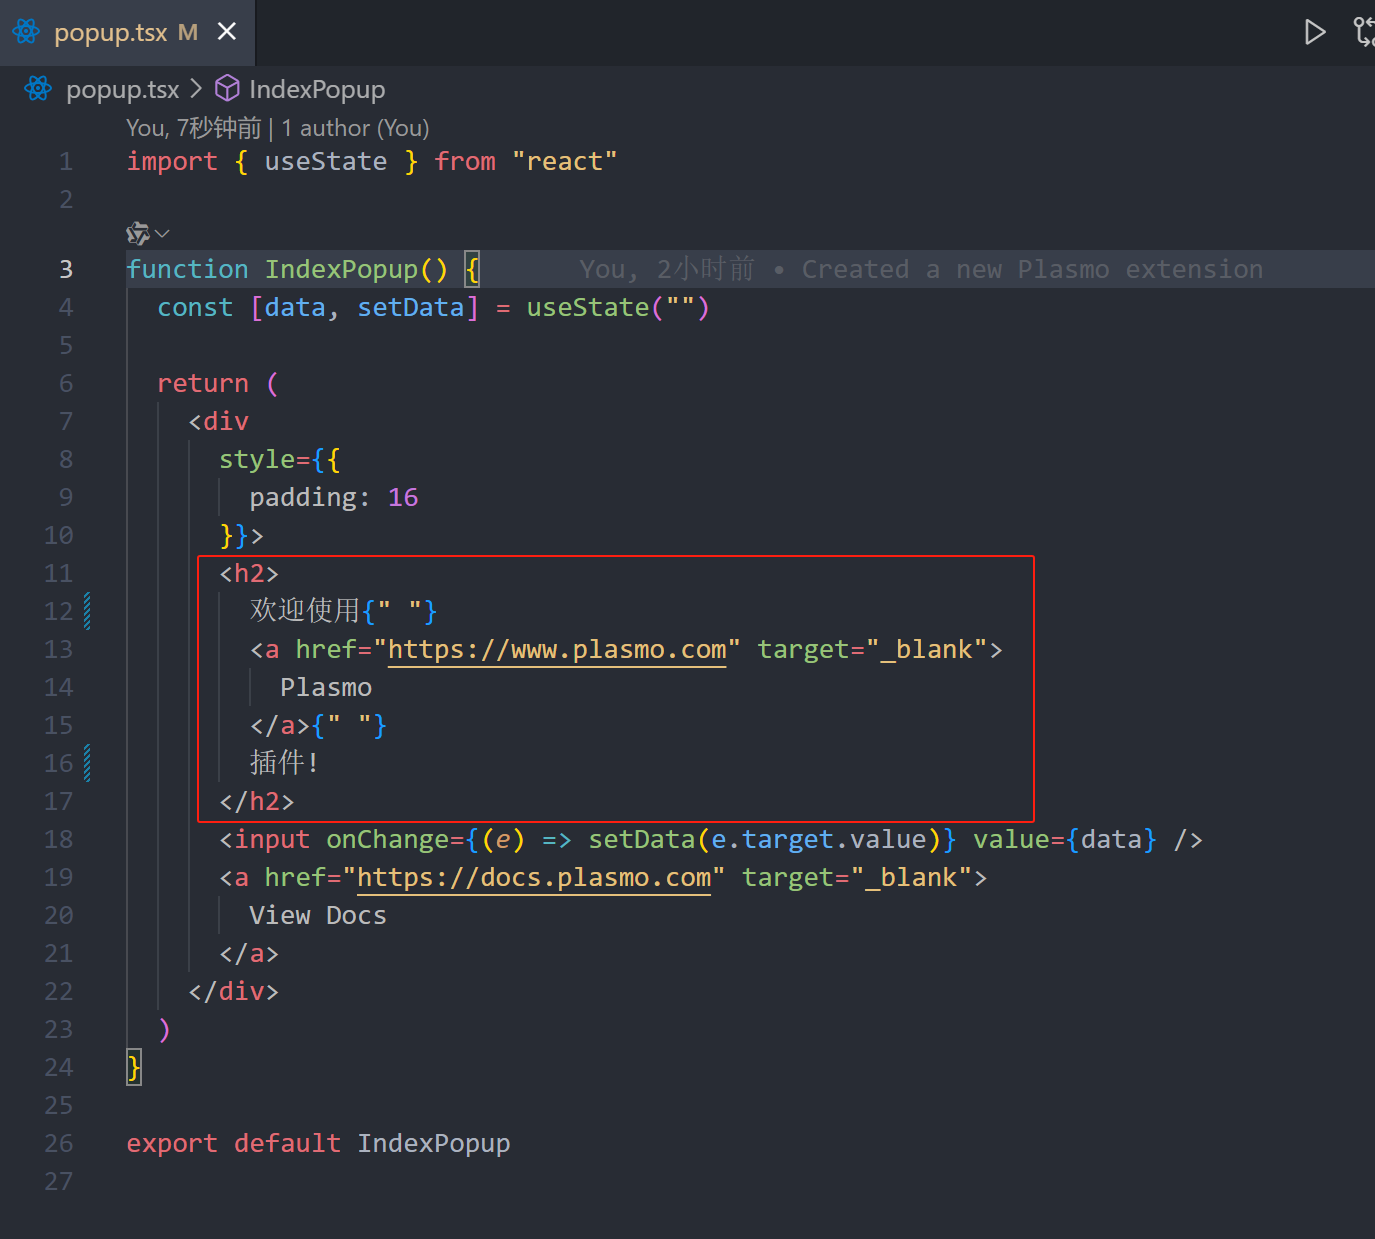The height and width of the screenshot is (1239, 1375).
Task: Open the 'You, 7秒钟前' blame code lens
Action: 194,128
